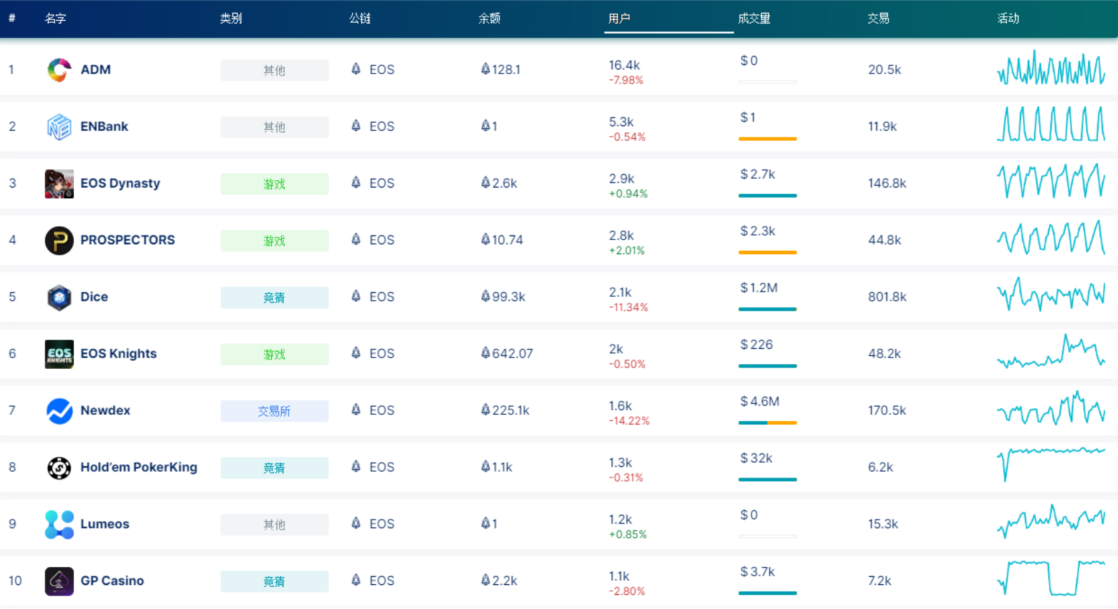Screen dimensions: 1118x609
Task: Click the ADM activity sparkline chart
Action: point(1050,70)
